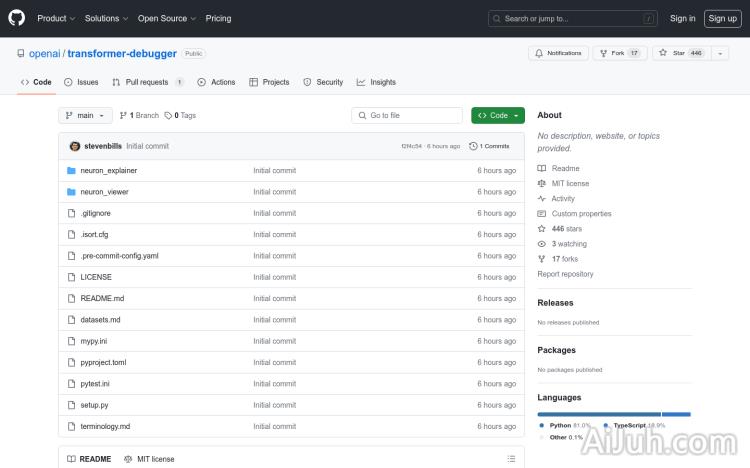Click the pyproject.toml file icon
Viewport: 750px width, 468px height.
point(71,362)
